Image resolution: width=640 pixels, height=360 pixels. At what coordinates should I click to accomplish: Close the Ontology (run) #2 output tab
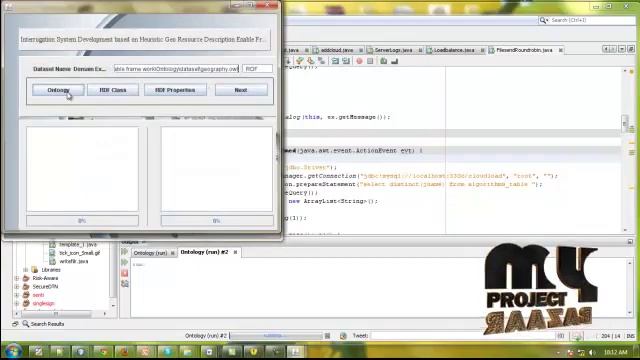tap(236, 252)
